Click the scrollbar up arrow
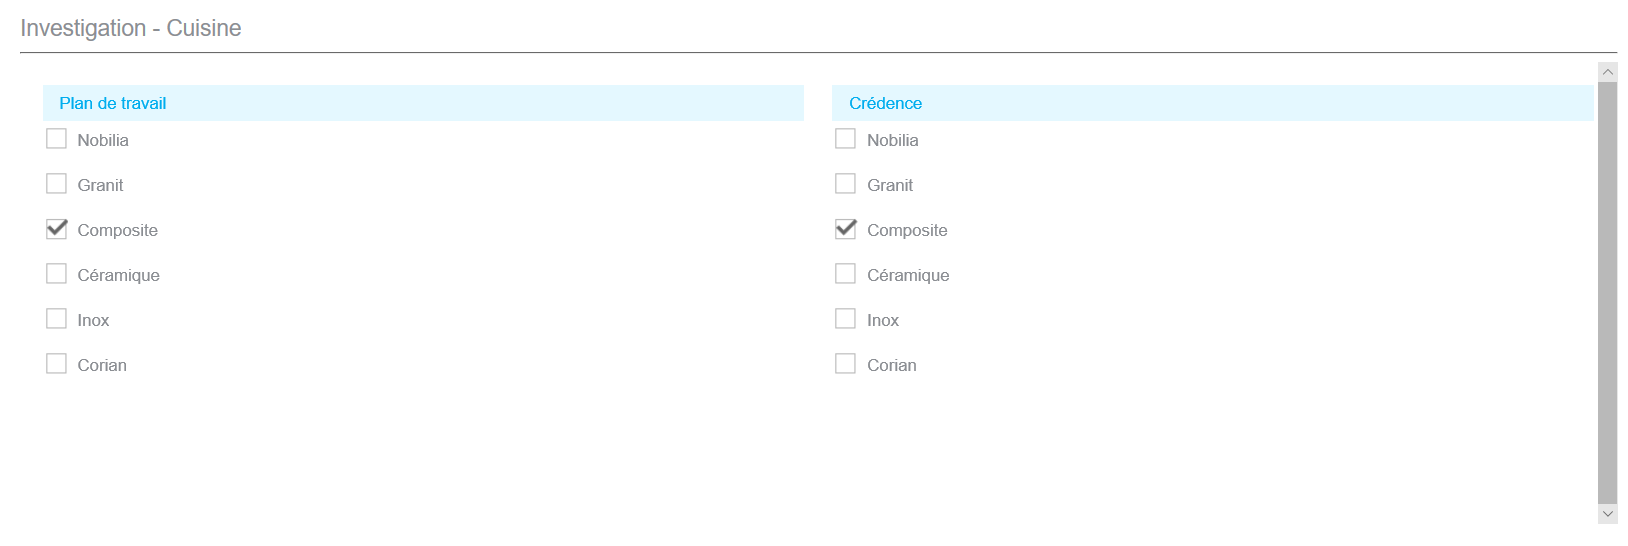The image size is (1628, 546). click(x=1608, y=72)
